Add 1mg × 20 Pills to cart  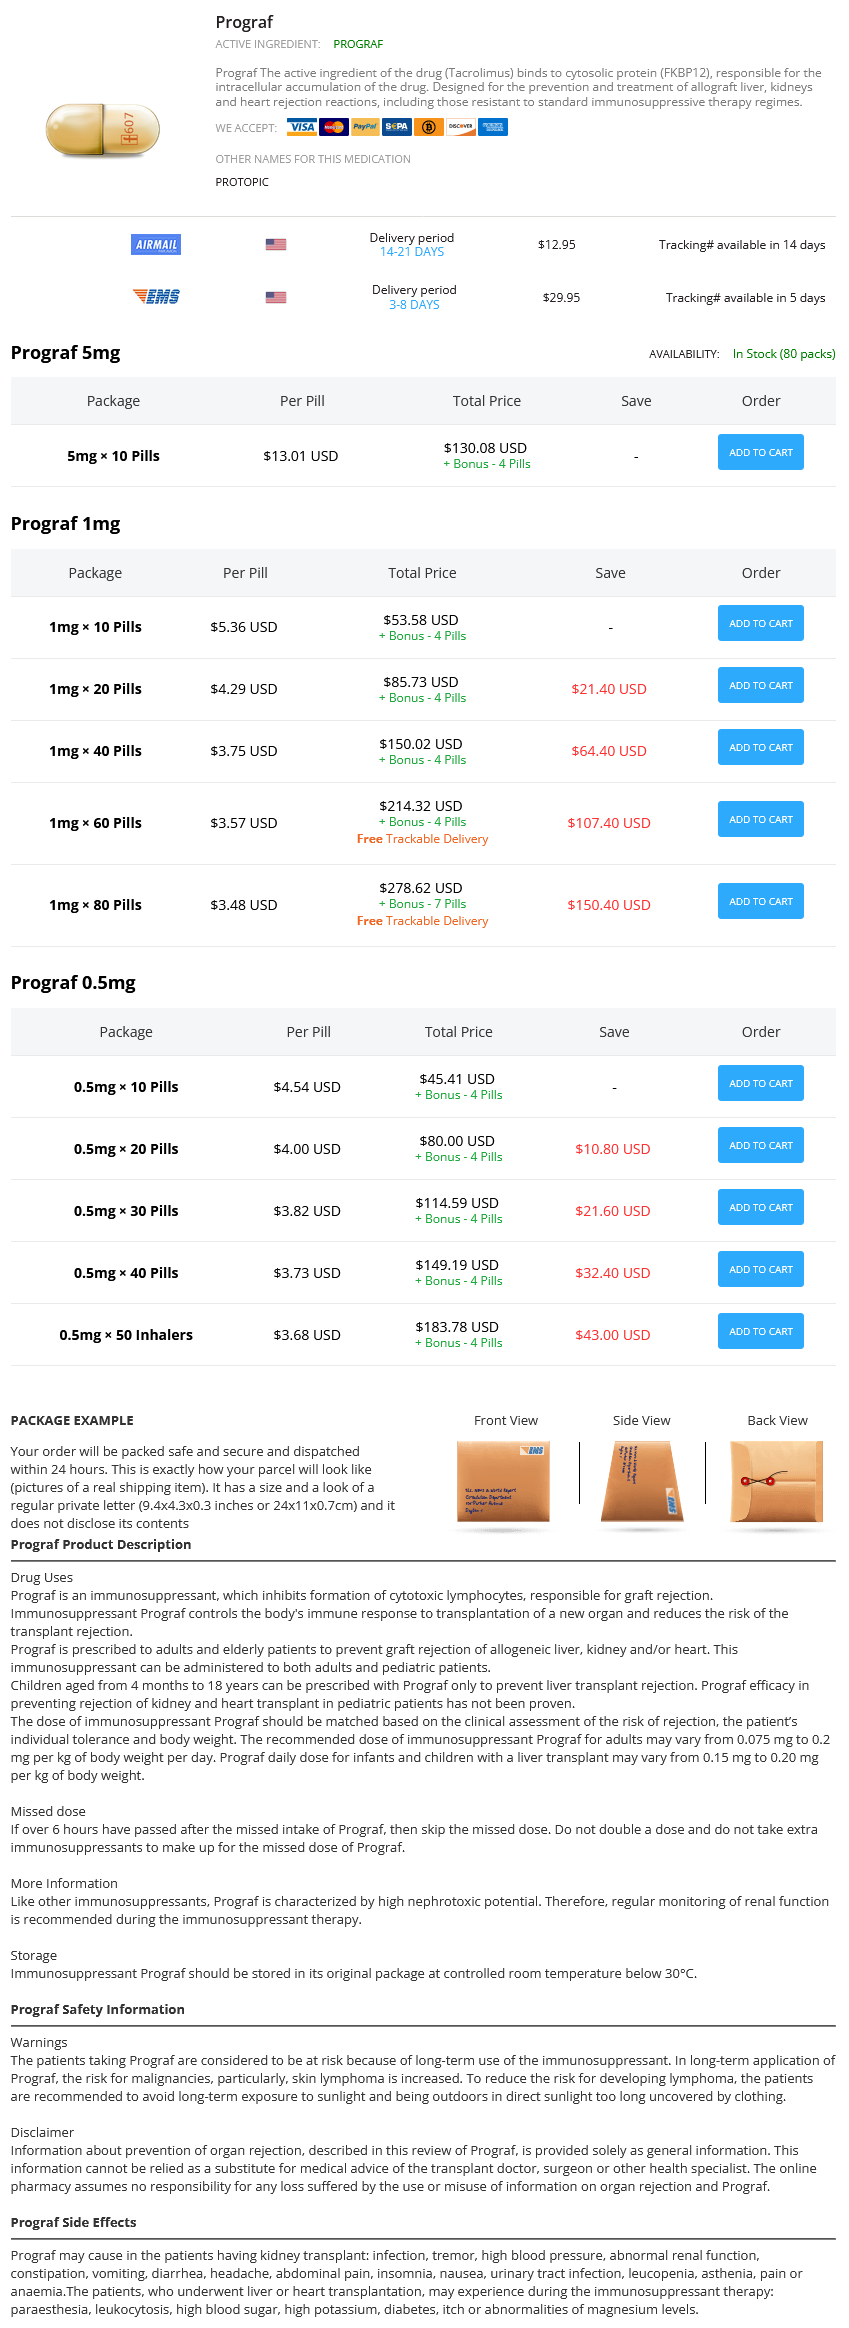(x=761, y=685)
